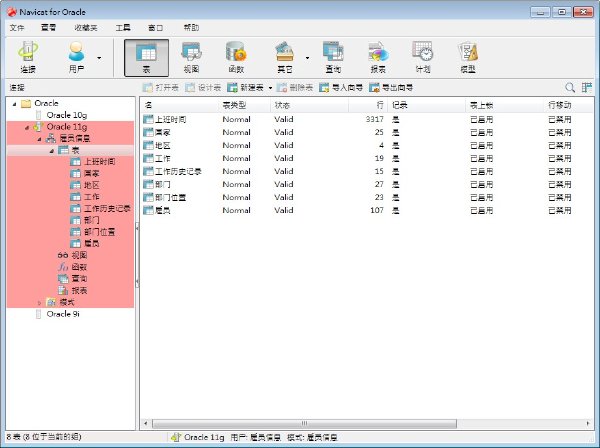Open the 计划 (Schedule) toolbar button
This screenshot has width=600, height=448.
pos(423,58)
